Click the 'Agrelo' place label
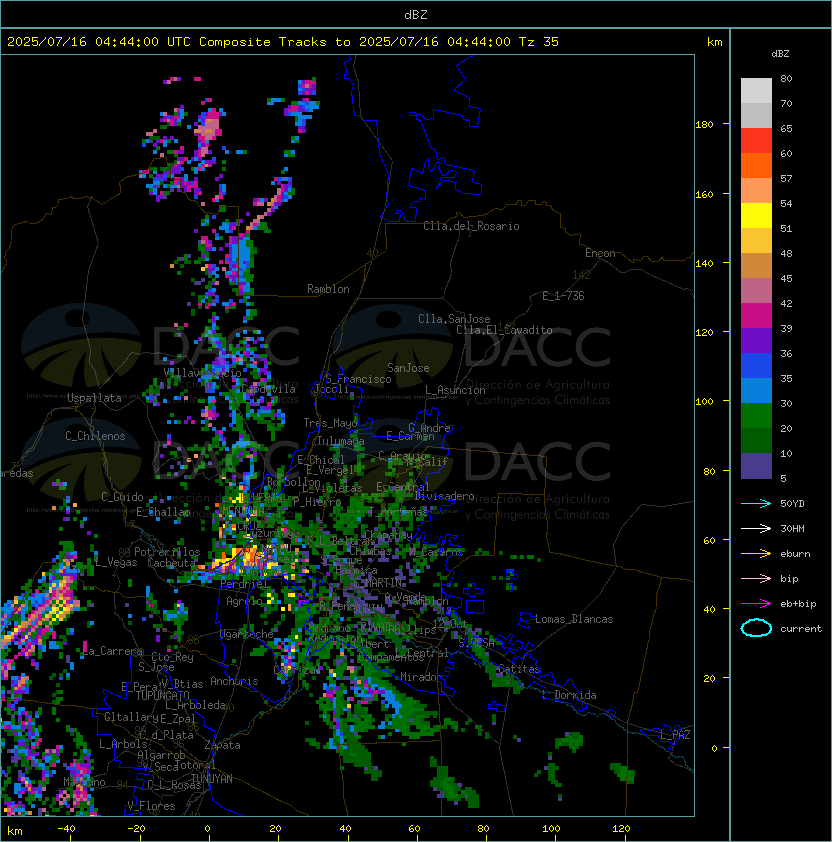The height and width of the screenshot is (842, 832). click(244, 601)
